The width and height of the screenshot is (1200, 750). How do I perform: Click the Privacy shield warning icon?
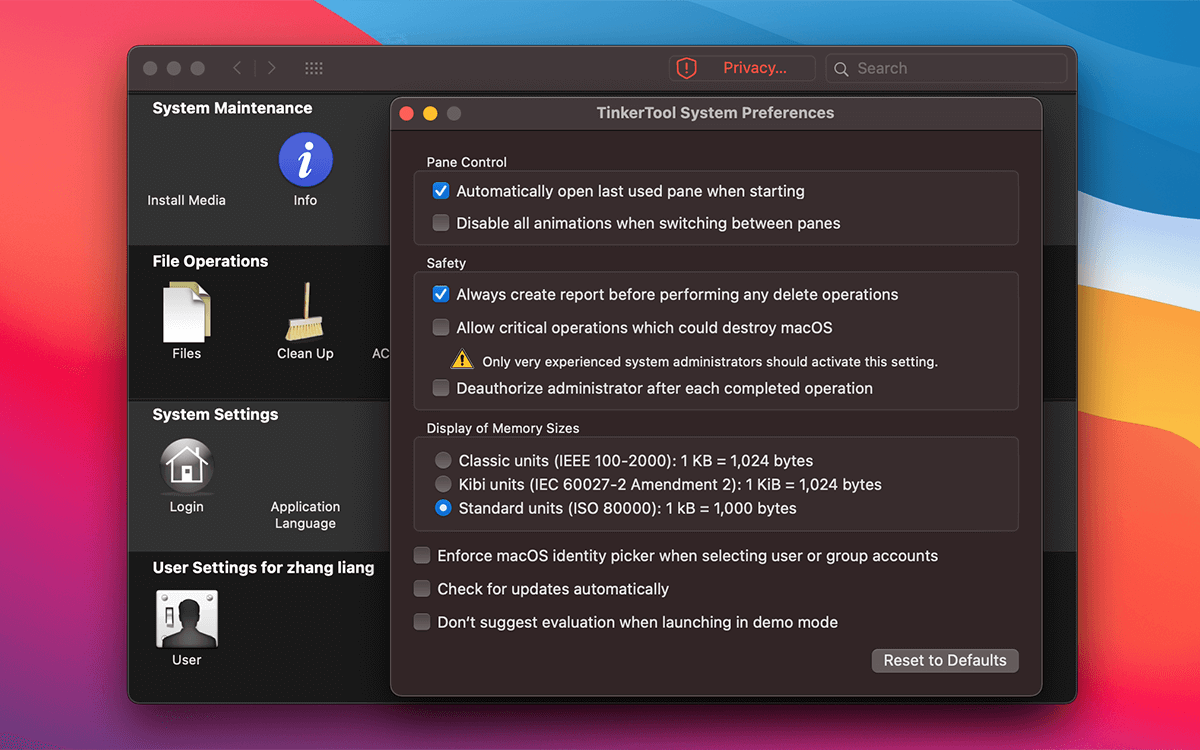(686, 68)
